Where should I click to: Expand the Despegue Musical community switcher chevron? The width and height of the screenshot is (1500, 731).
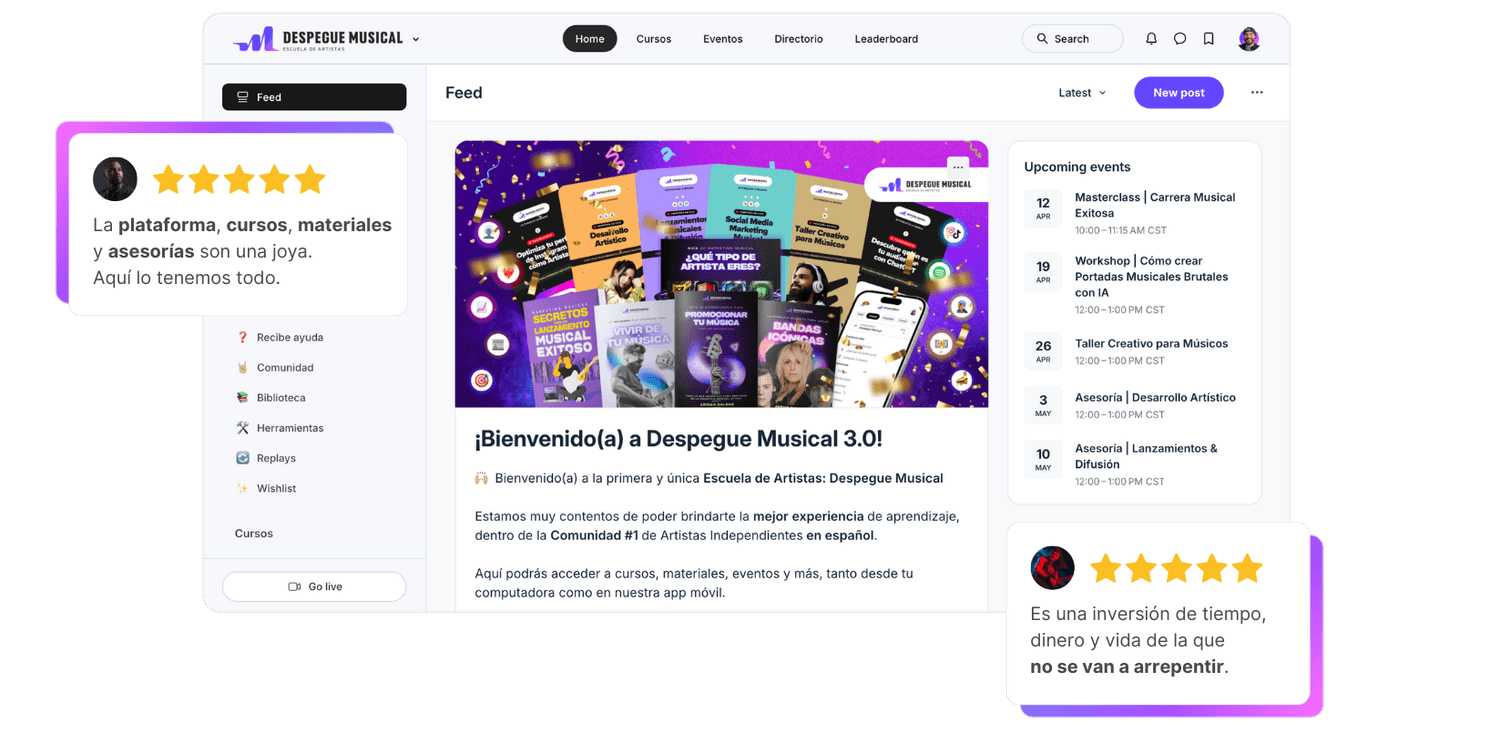[x=416, y=40]
